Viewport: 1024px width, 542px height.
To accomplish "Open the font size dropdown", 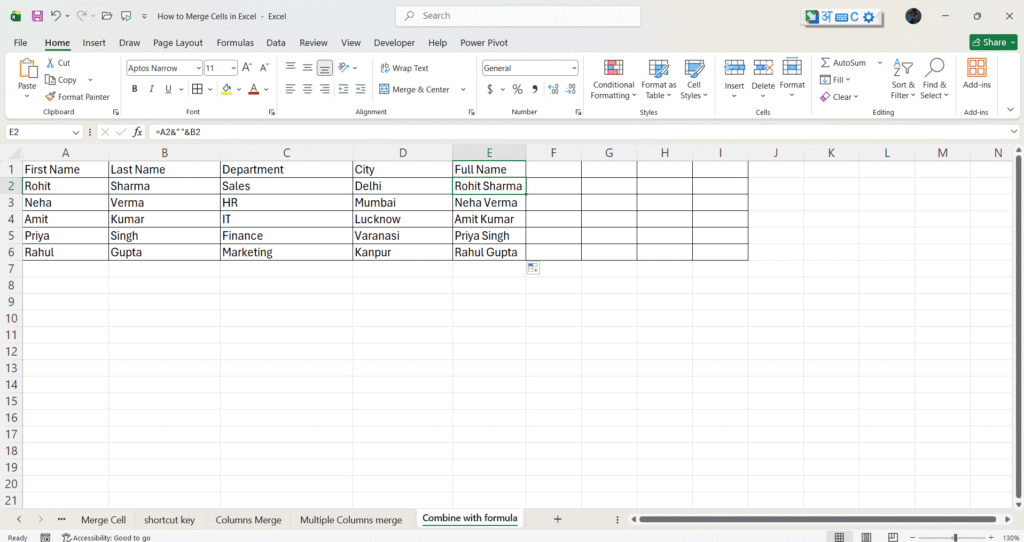I will coord(233,68).
